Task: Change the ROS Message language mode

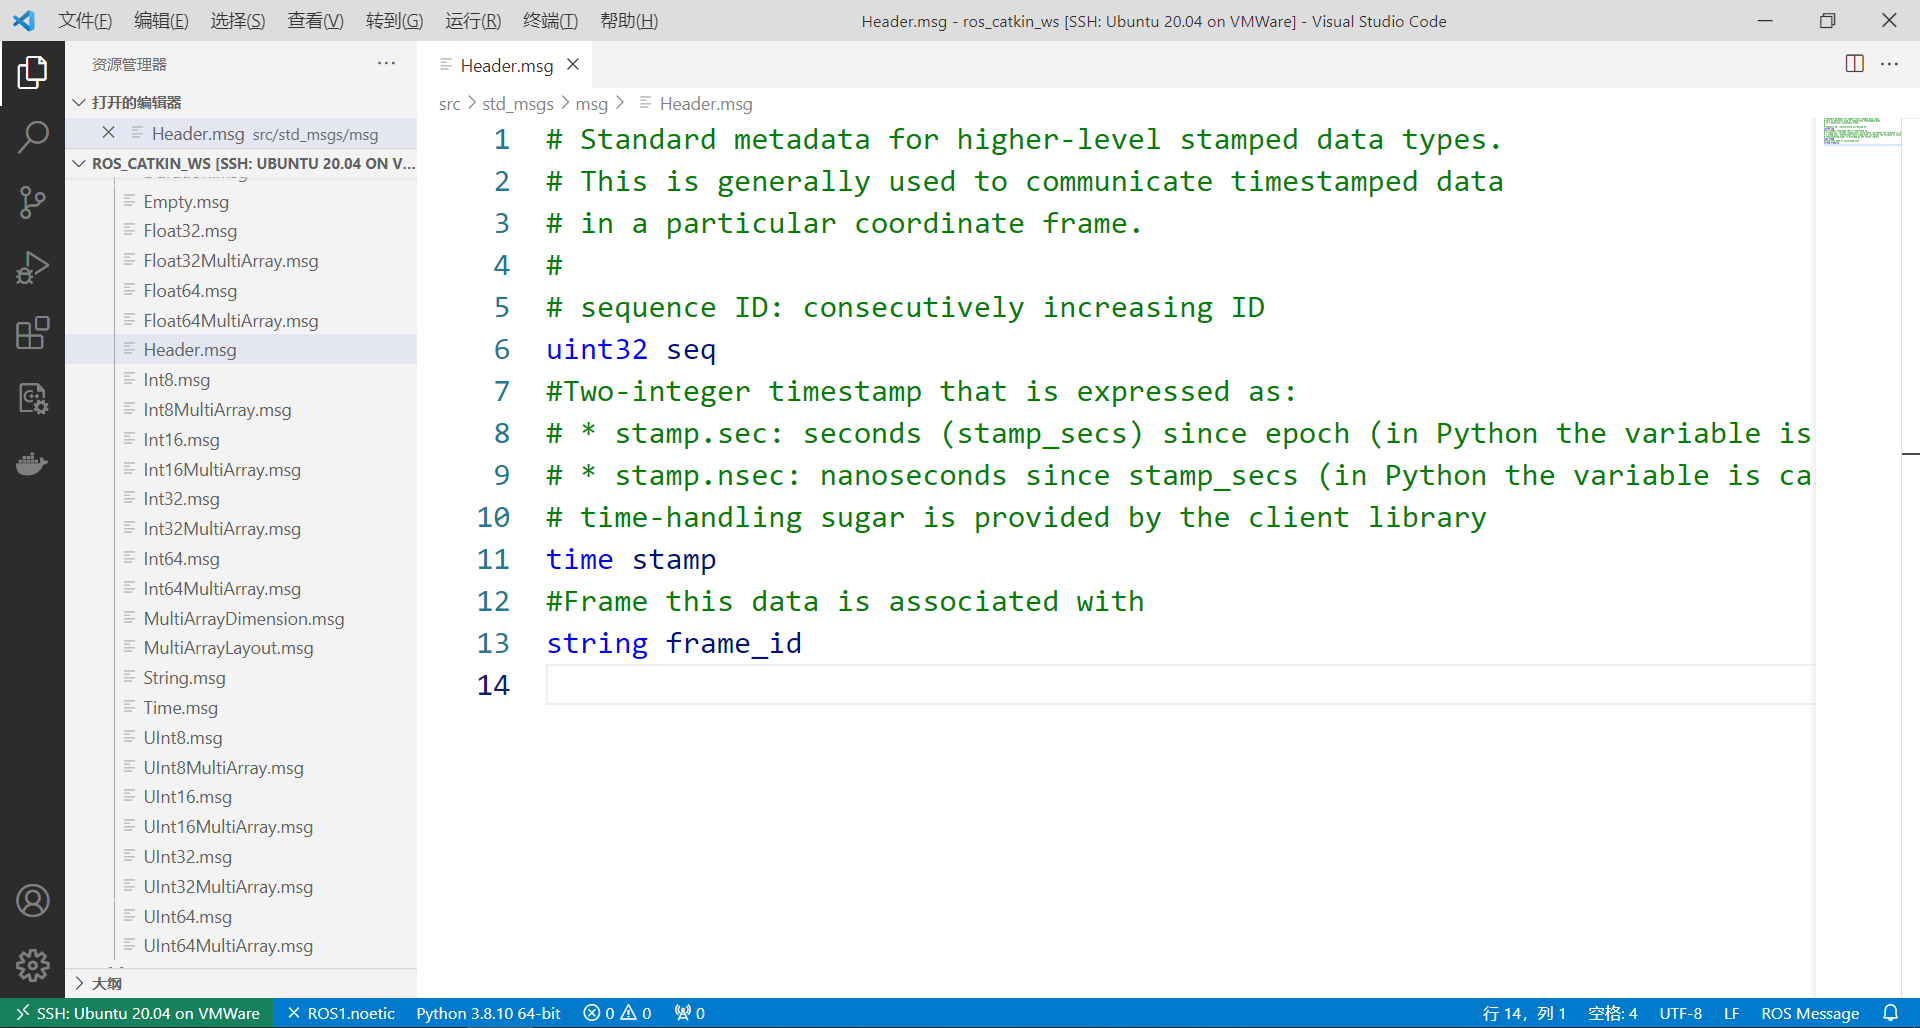Action: coord(1810,1013)
